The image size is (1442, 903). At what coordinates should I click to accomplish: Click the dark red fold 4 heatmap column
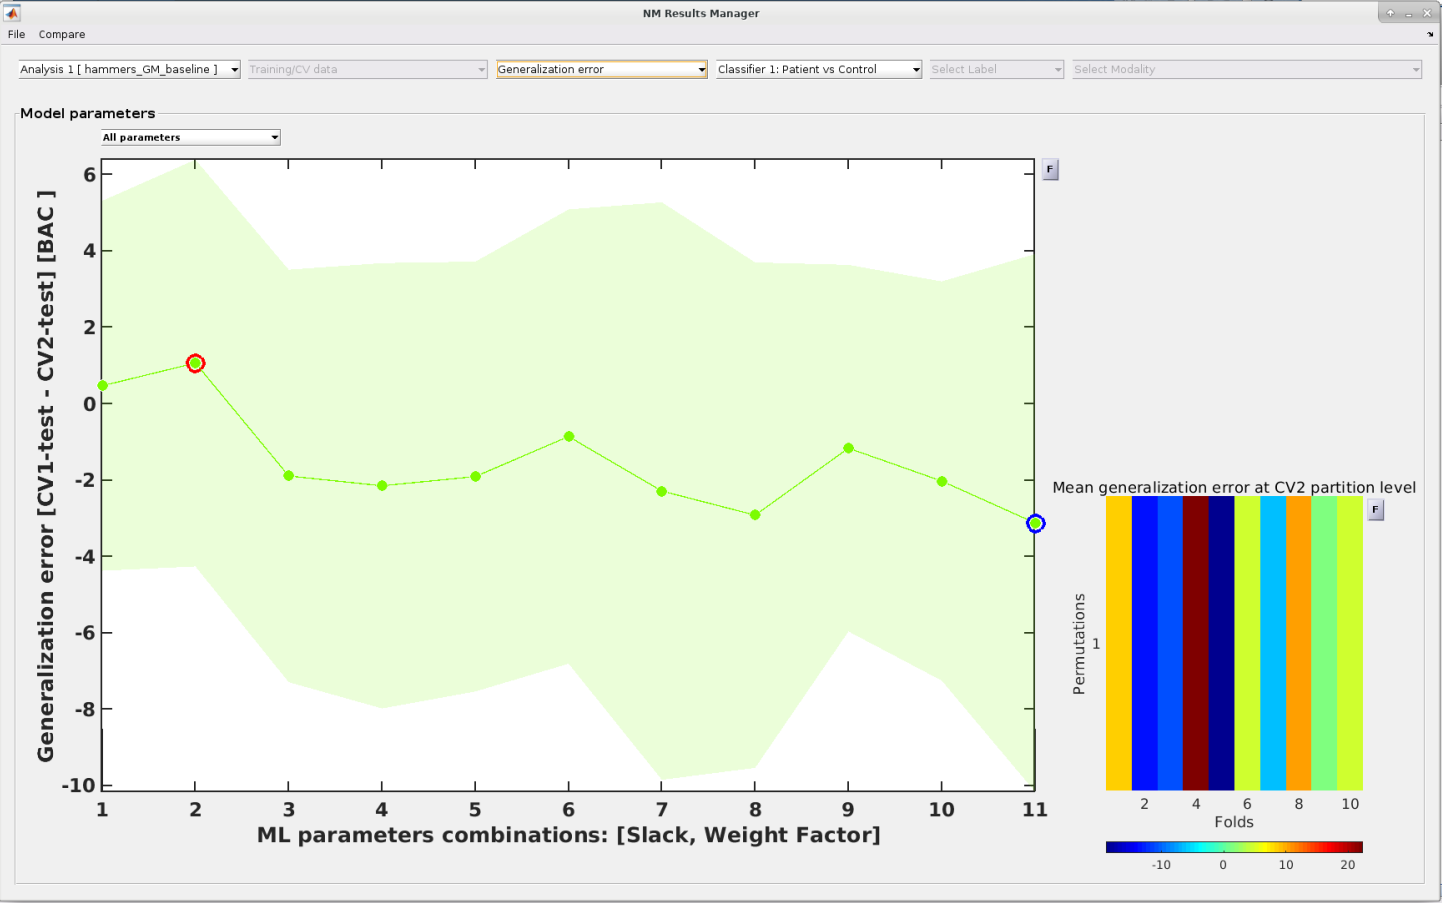[x=1196, y=643]
